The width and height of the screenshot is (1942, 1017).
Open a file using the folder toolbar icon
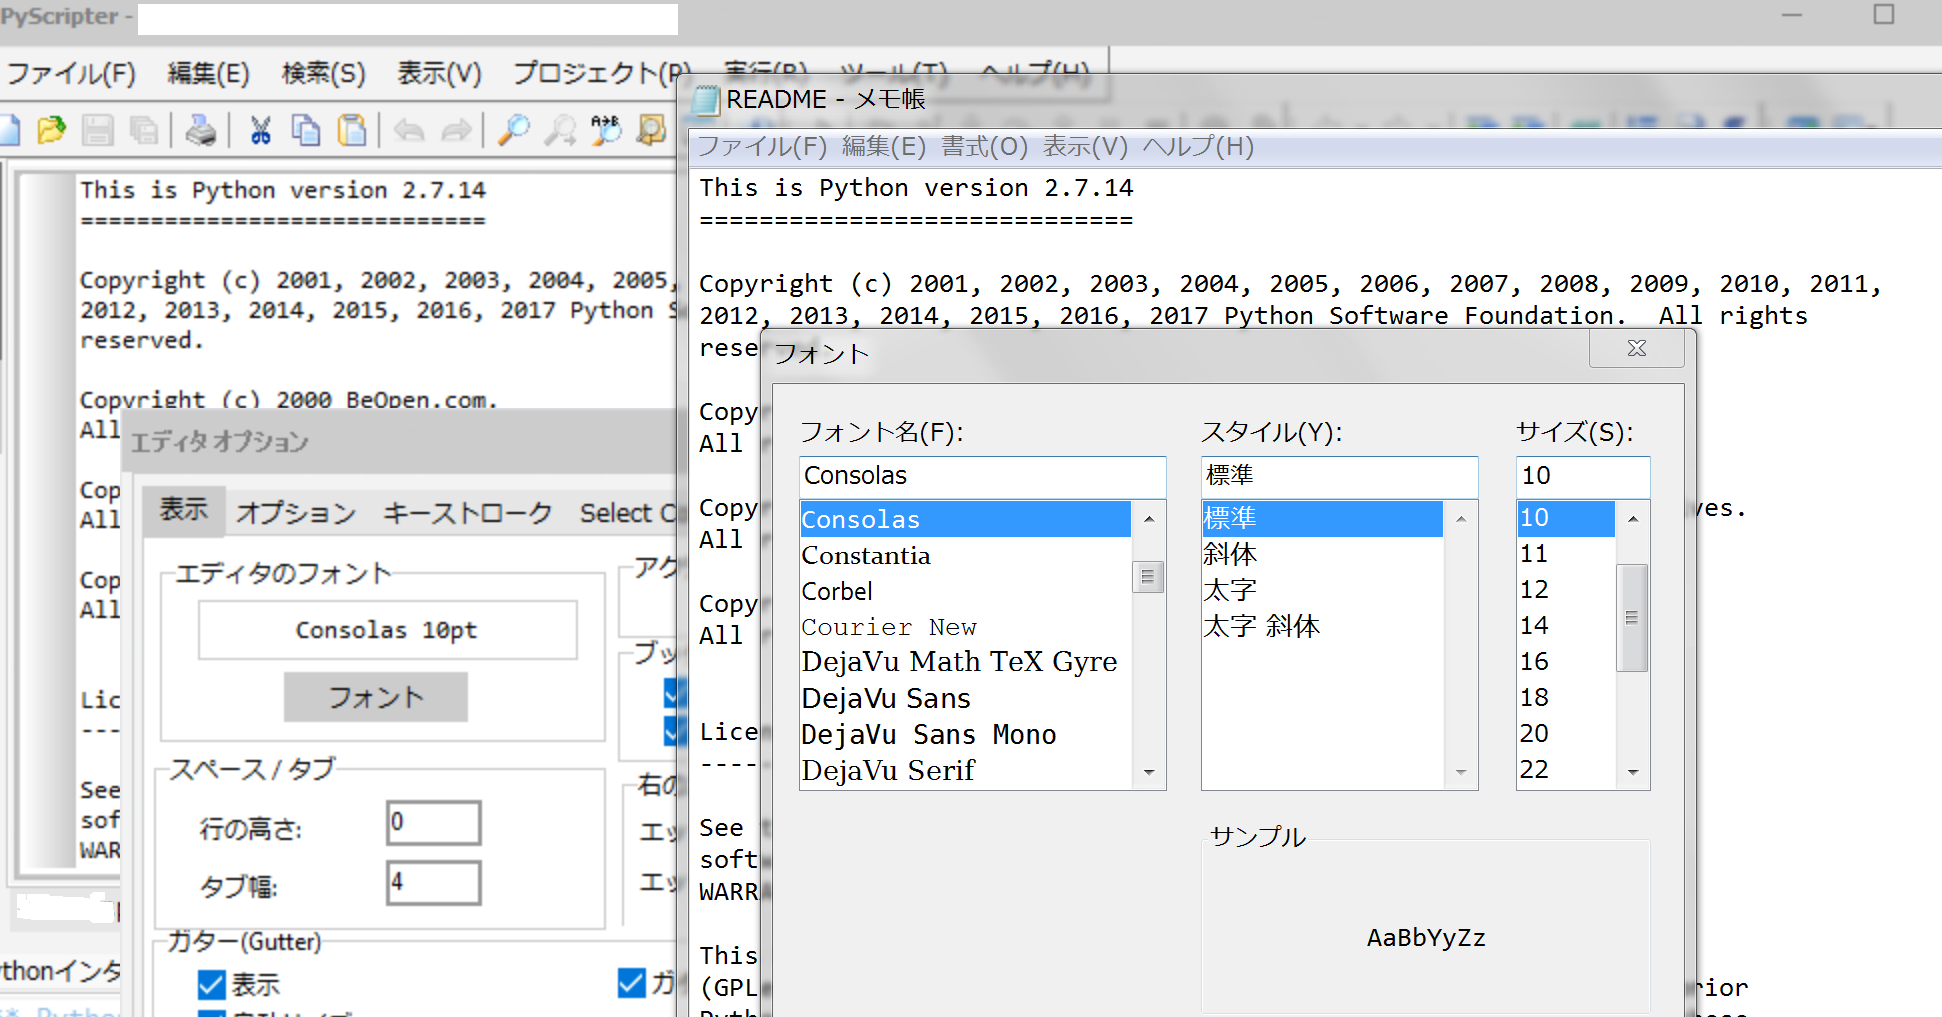point(51,130)
